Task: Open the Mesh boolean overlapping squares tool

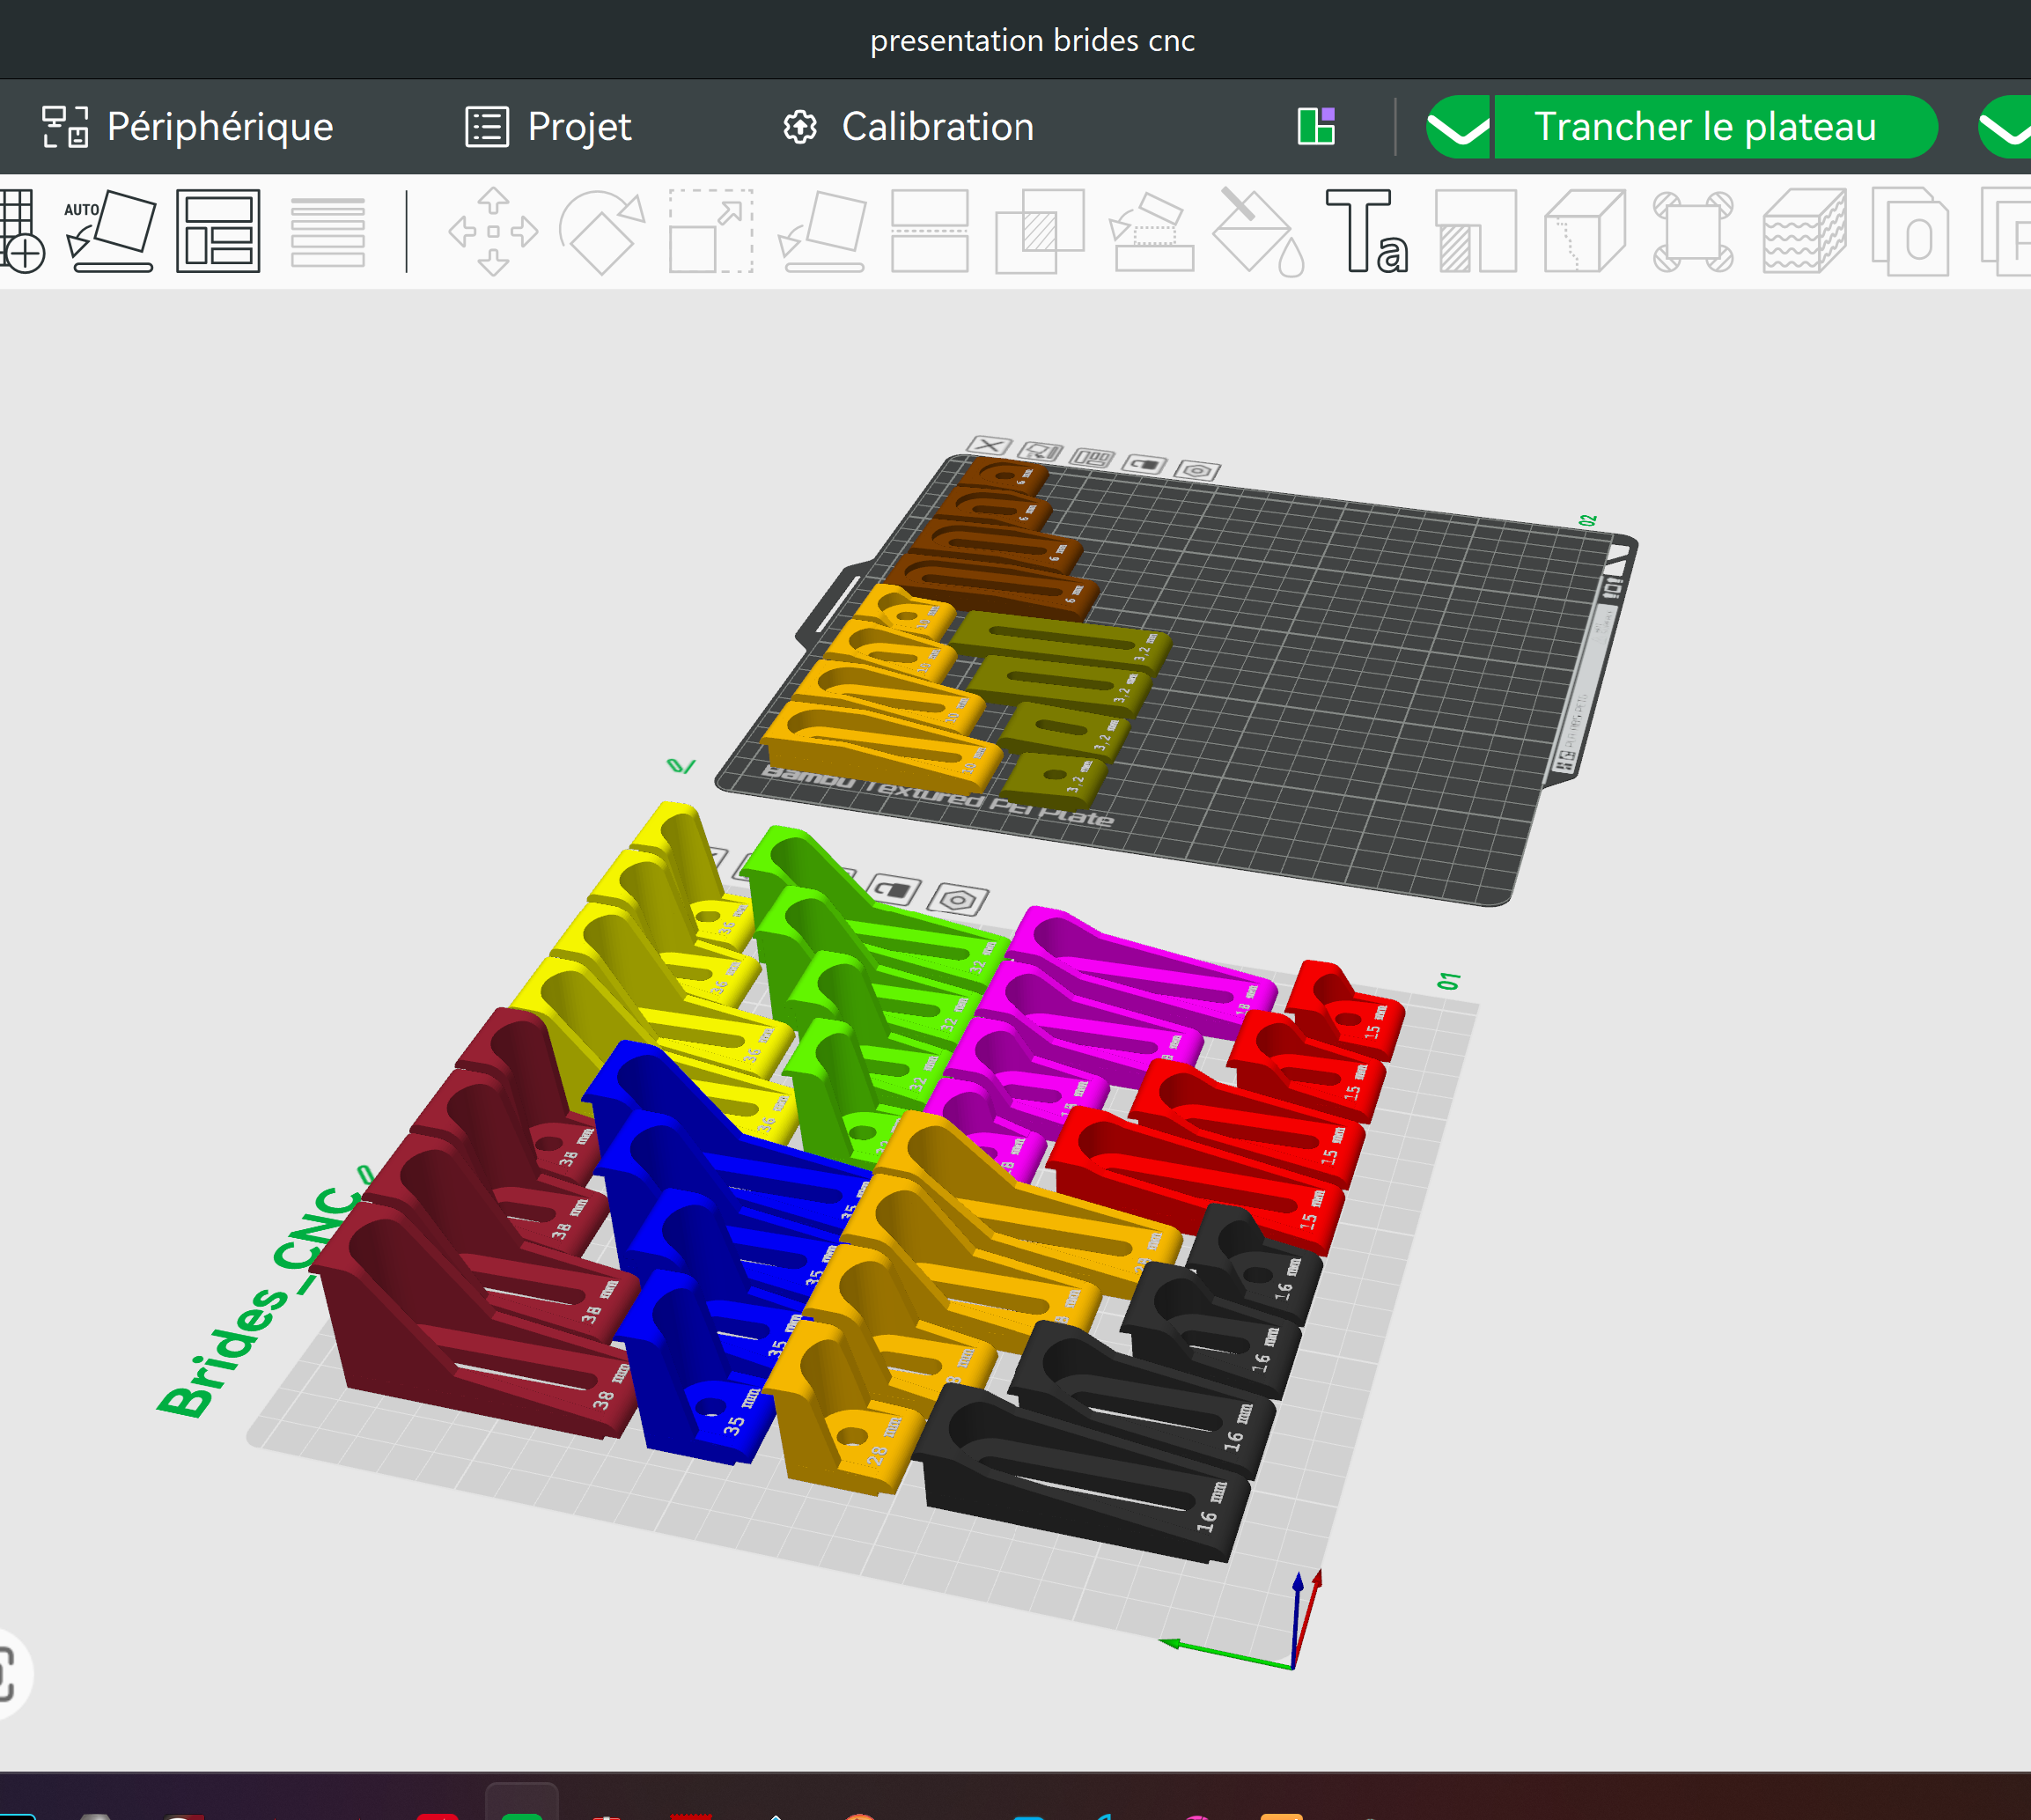Action: pyautogui.click(x=1040, y=231)
